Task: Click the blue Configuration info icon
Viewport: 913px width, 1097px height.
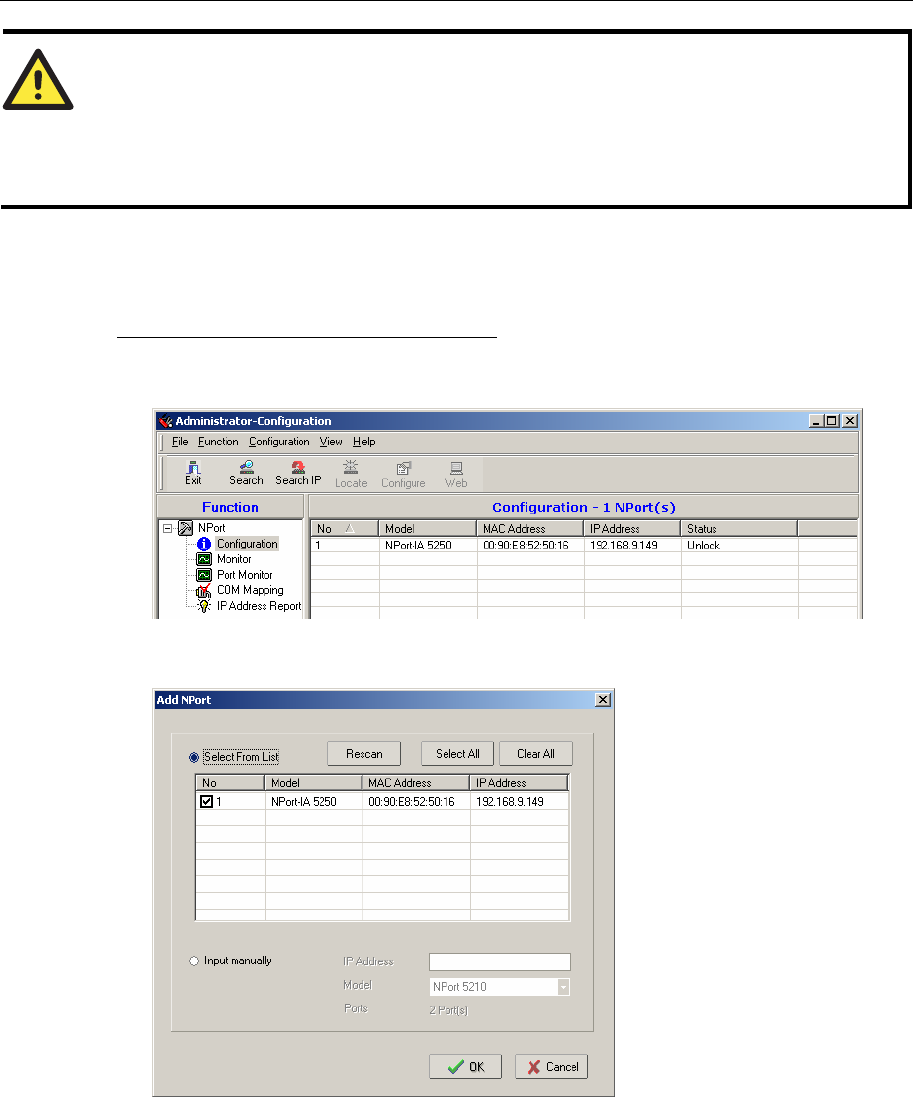Action: click(x=204, y=544)
